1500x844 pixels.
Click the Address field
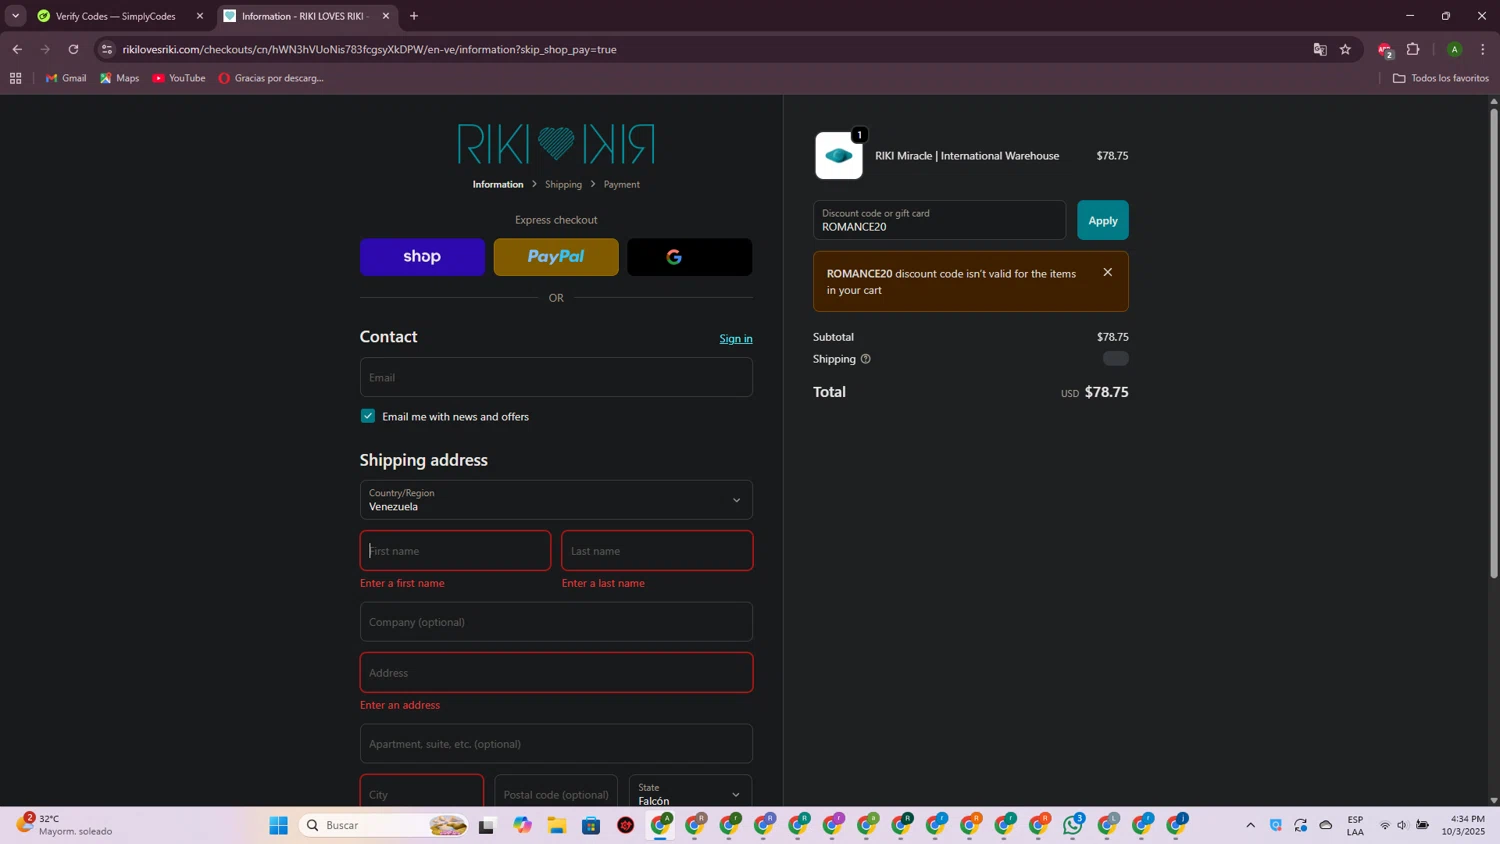coord(556,673)
